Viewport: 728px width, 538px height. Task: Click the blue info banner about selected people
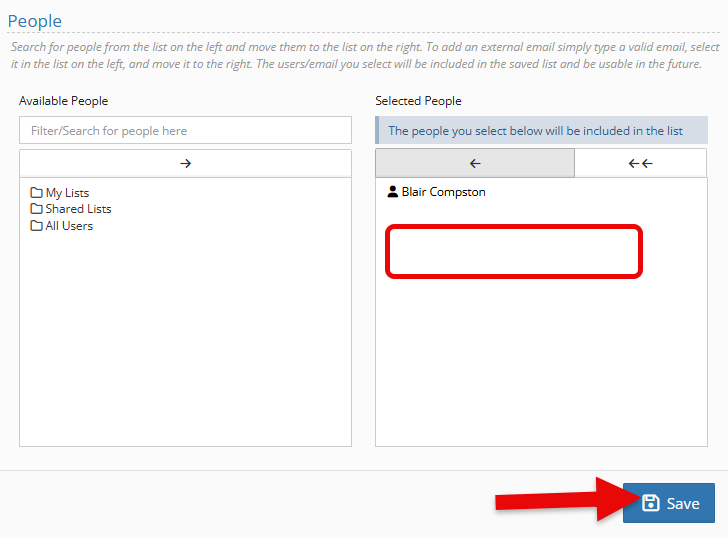pyautogui.click(x=541, y=130)
